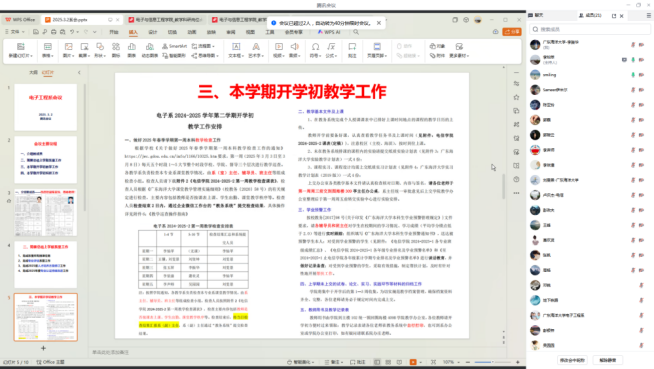The image size is (654, 369).
Task: Open the 动画 ribbon tab
Action: [x=191, y=32]
